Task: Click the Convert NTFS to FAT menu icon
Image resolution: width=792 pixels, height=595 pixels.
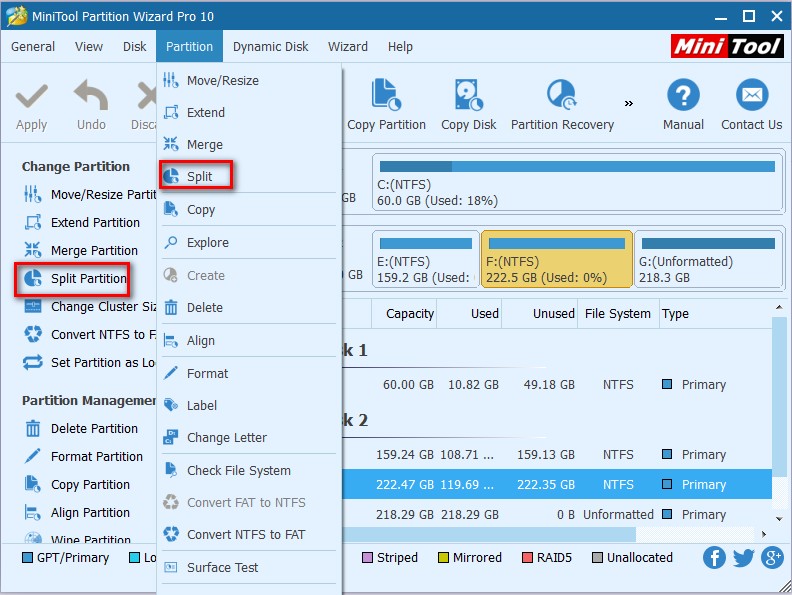Action: 171,534
